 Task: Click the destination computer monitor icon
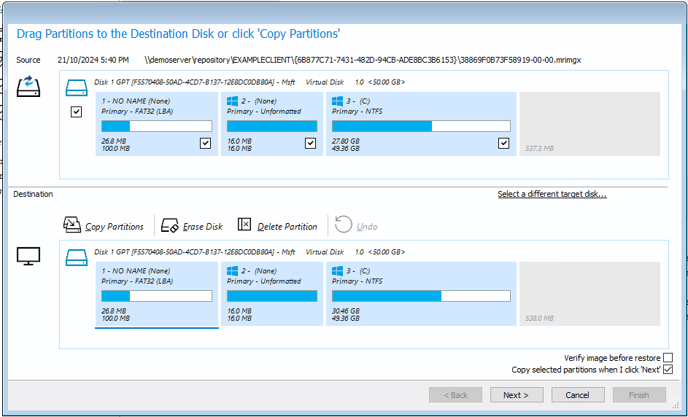click(x=29, y=256)
